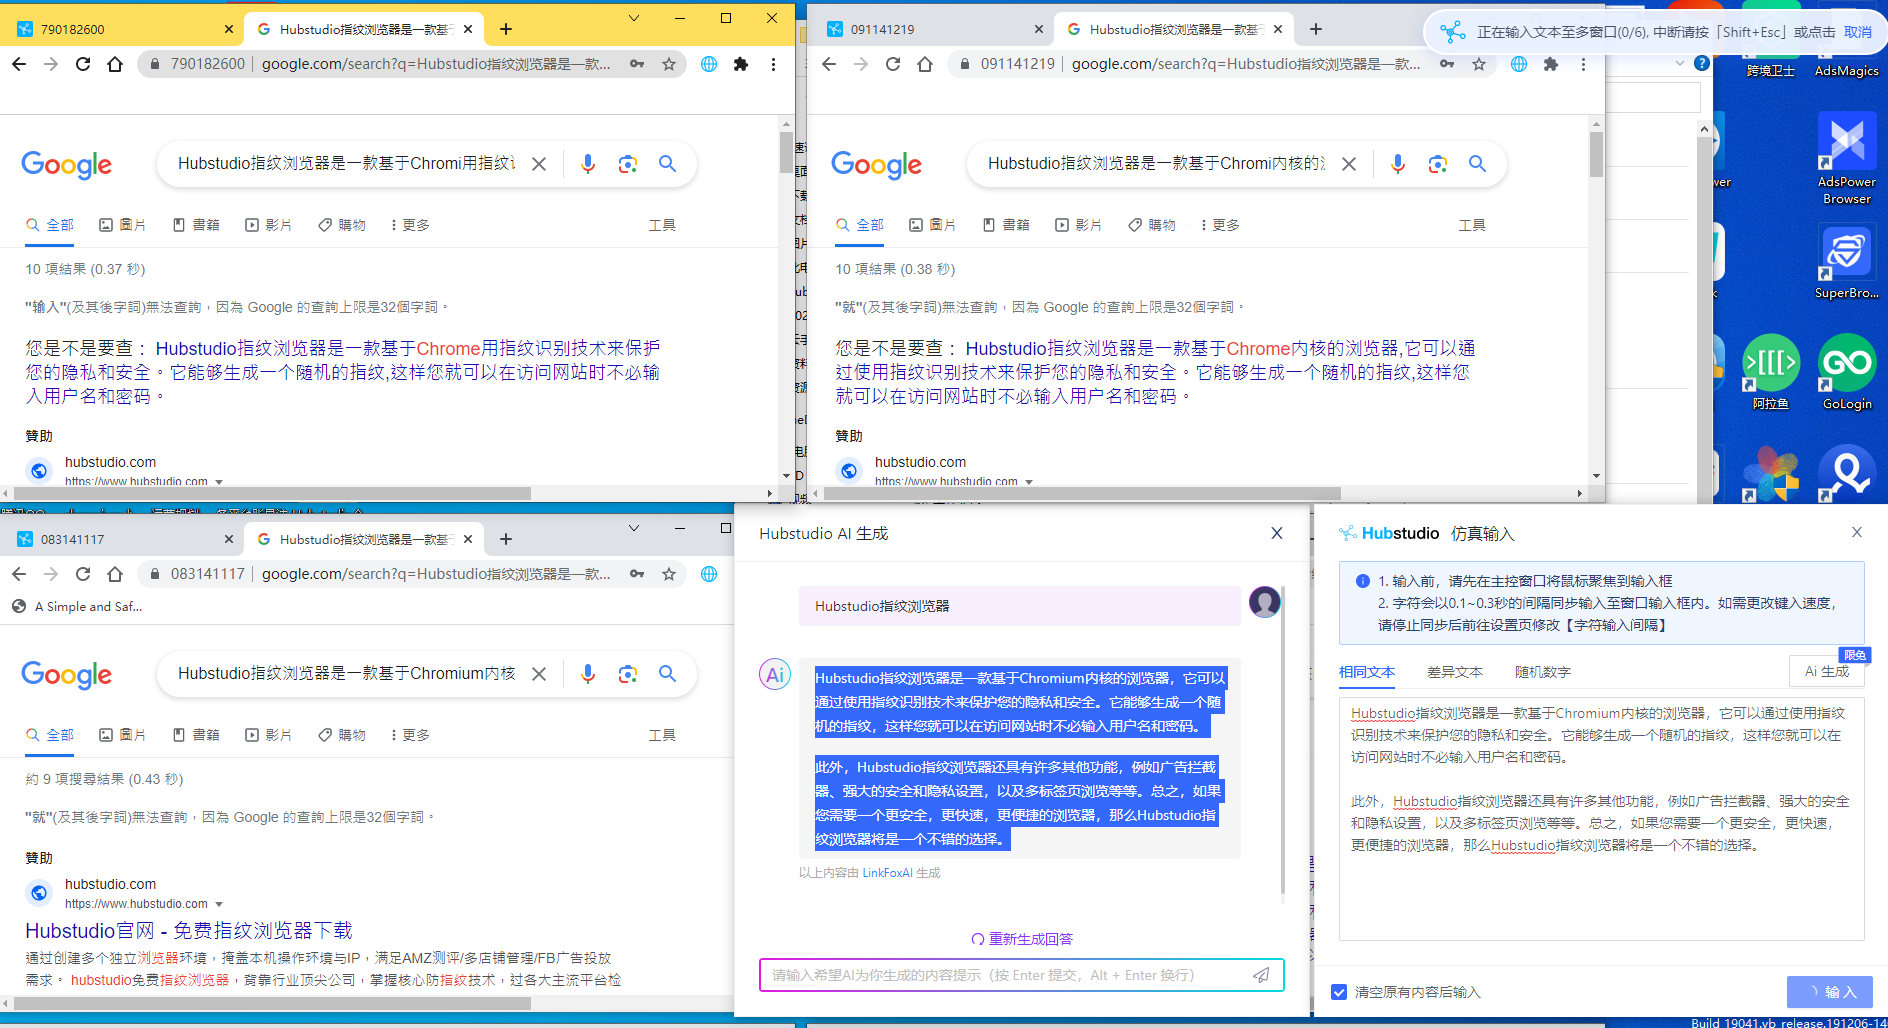Select 書籍 tab in 083141117 Google results
The height and width of the screenshot is (1028, 1888).
196,735
